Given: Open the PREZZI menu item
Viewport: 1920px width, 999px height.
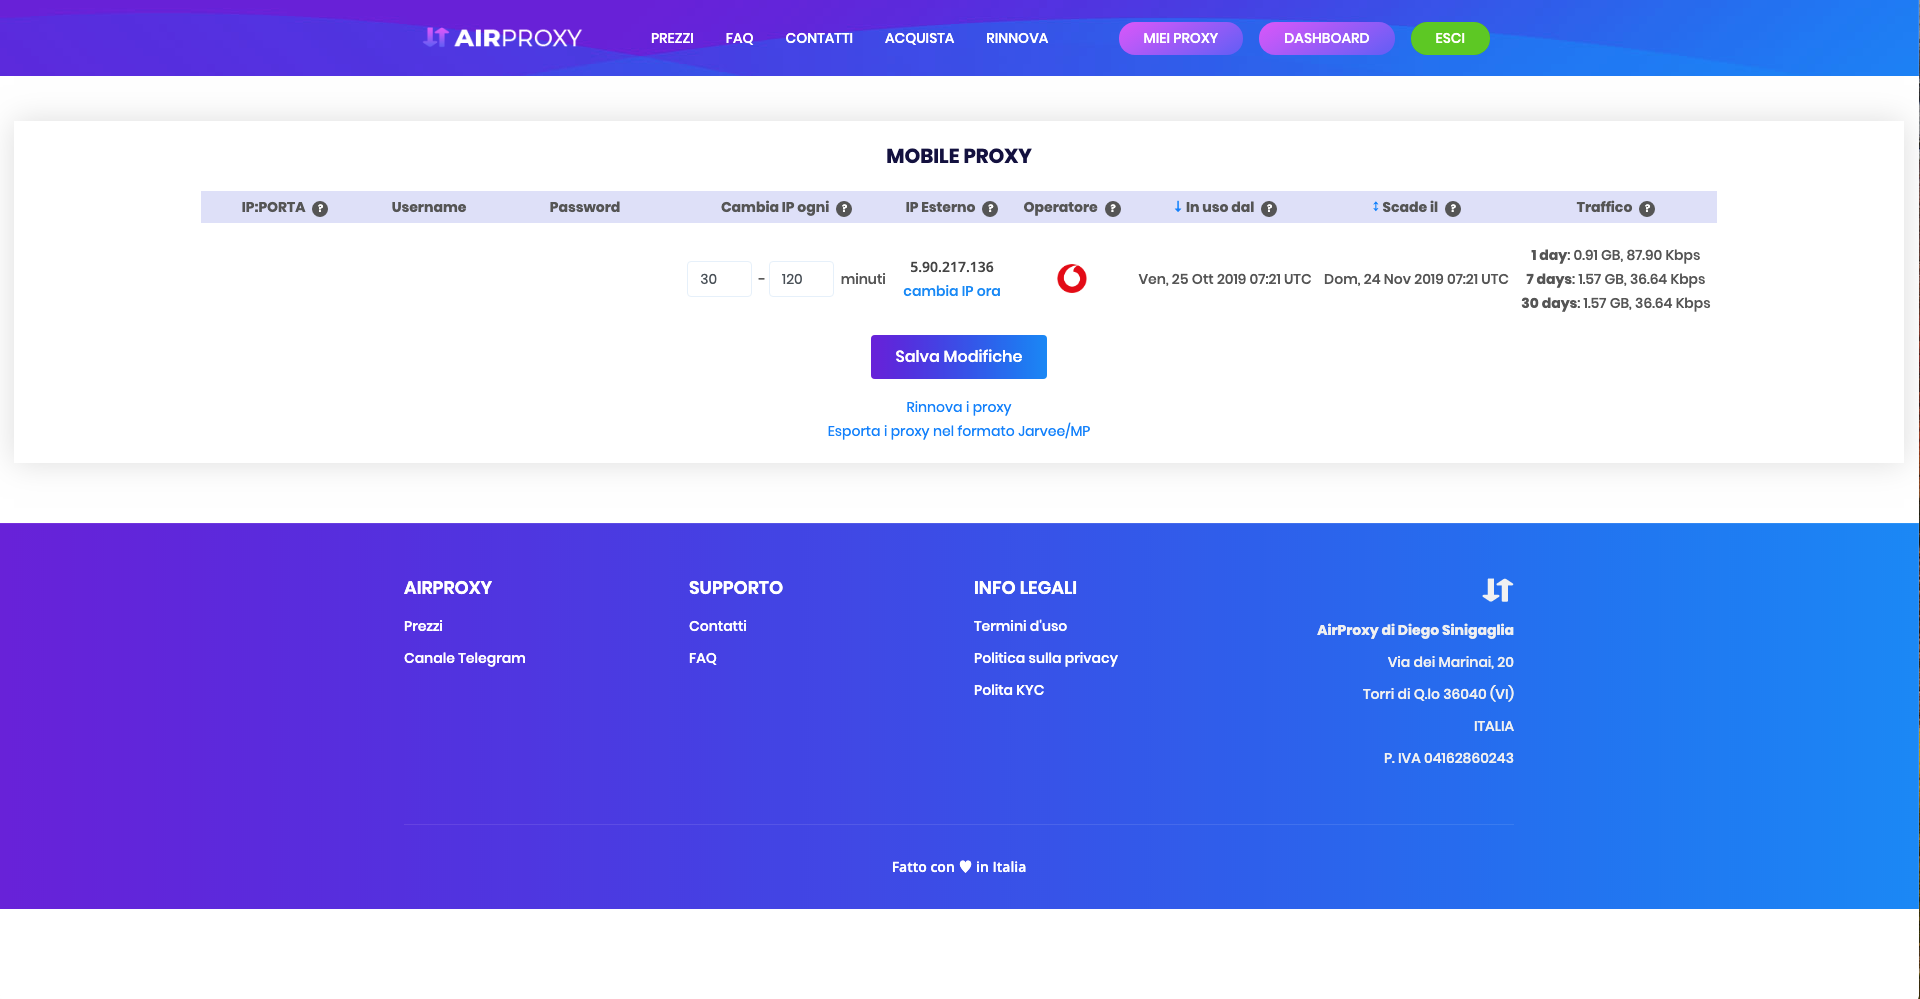Looking at the screenshot, I should [x=672, y=38].
